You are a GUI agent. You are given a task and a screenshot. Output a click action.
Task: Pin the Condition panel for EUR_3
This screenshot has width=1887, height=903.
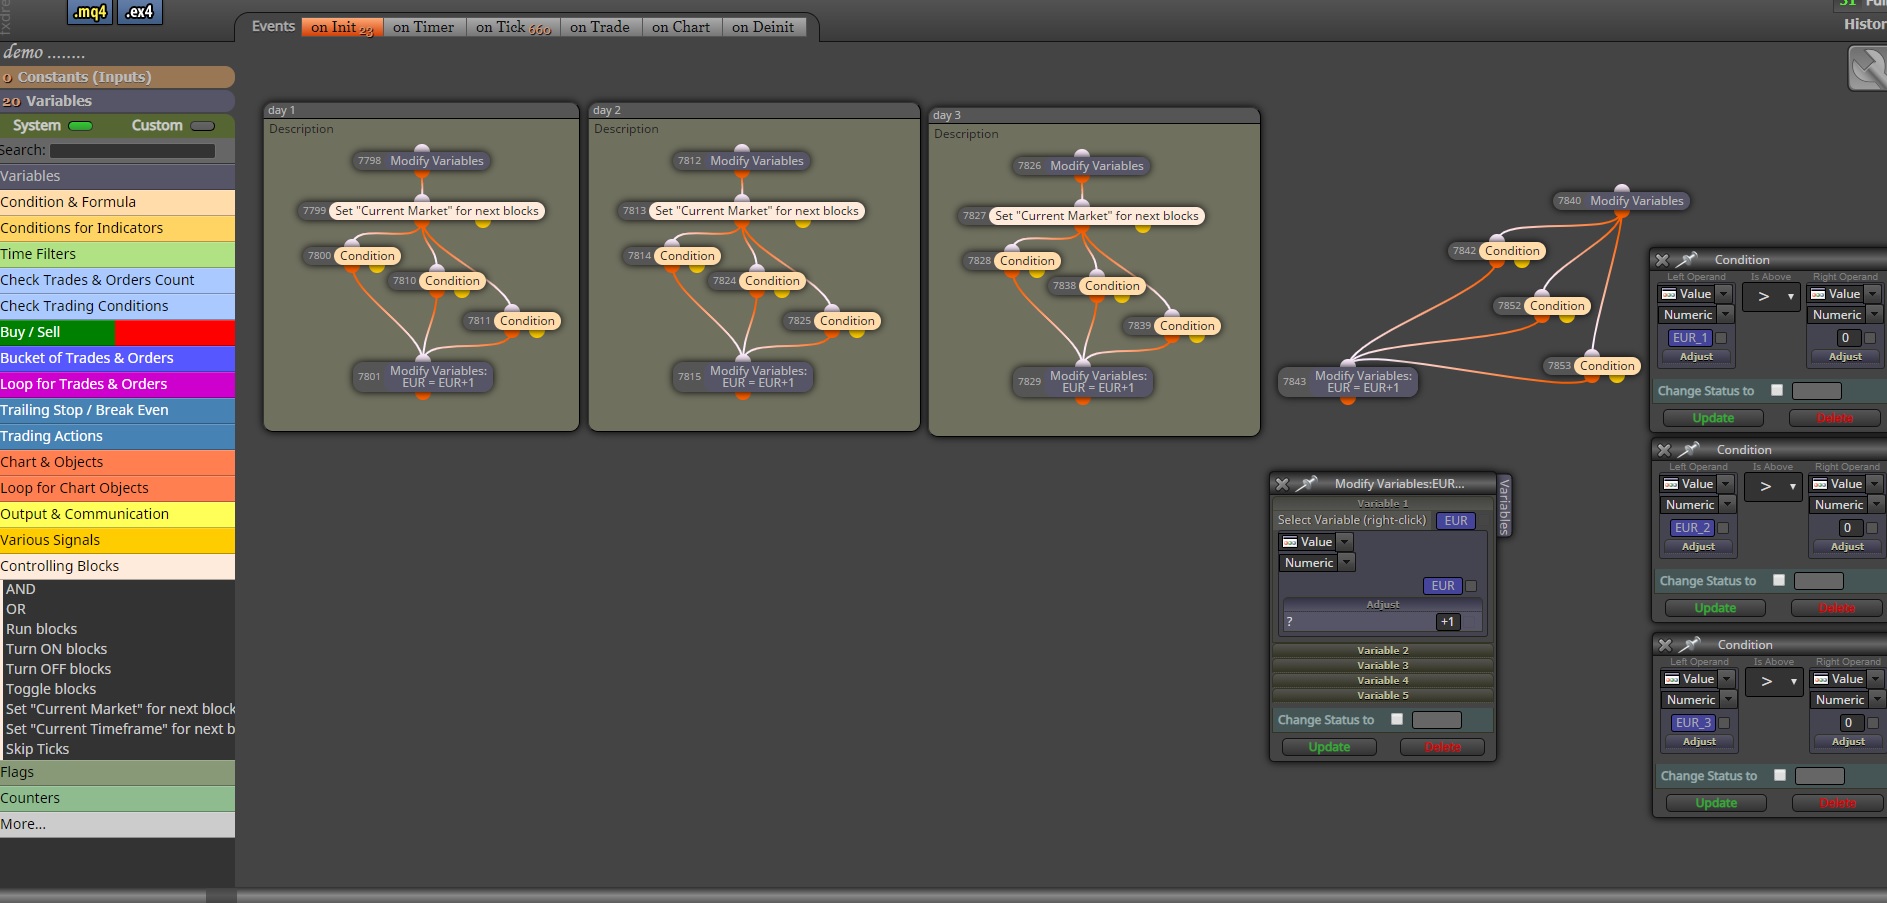(1690, 645)
